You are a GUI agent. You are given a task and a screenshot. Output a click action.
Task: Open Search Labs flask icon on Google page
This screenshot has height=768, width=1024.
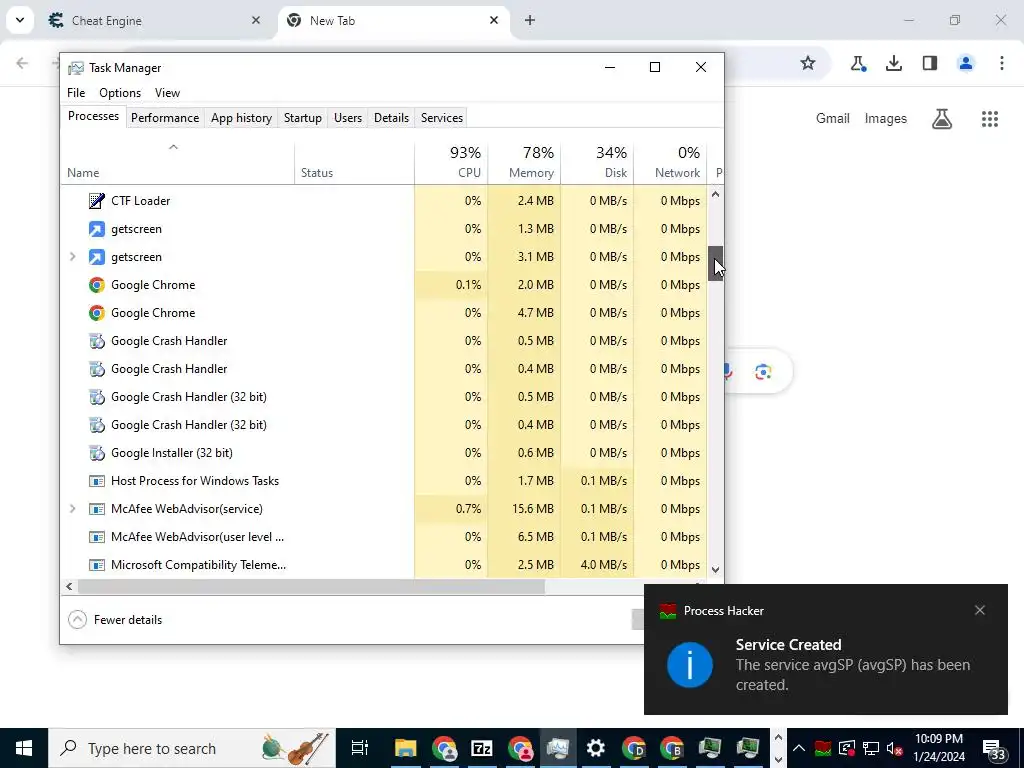point(942,119)
